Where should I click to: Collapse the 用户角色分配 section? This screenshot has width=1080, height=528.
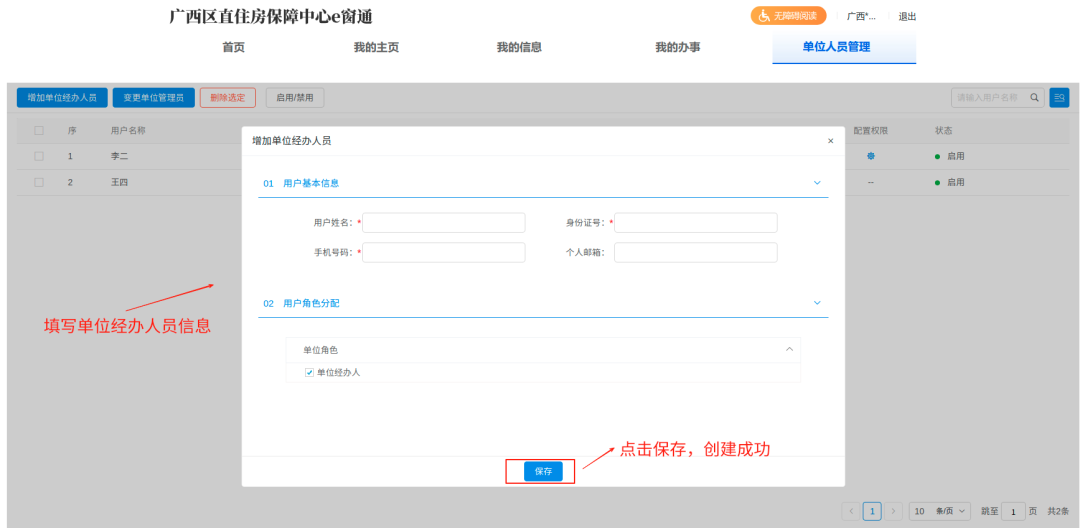(x=816, y=303)
